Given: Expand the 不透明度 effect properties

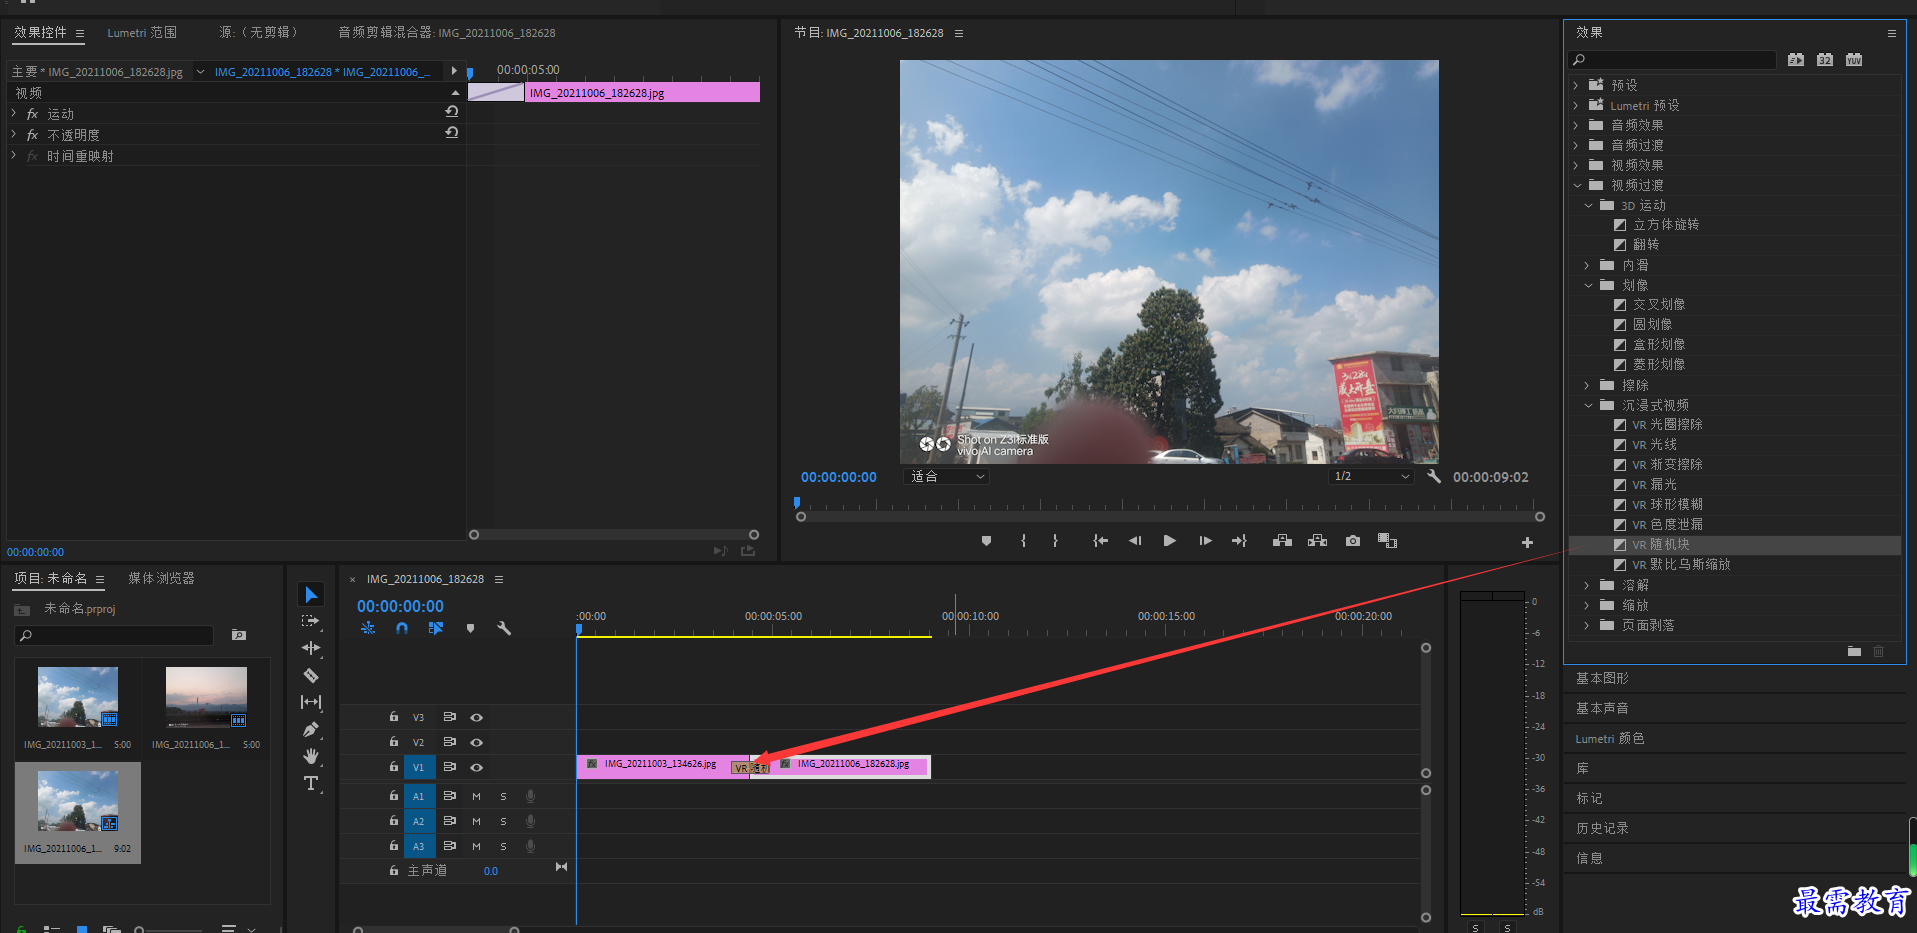Looking at the screenshot, I should tap(13, 135).
